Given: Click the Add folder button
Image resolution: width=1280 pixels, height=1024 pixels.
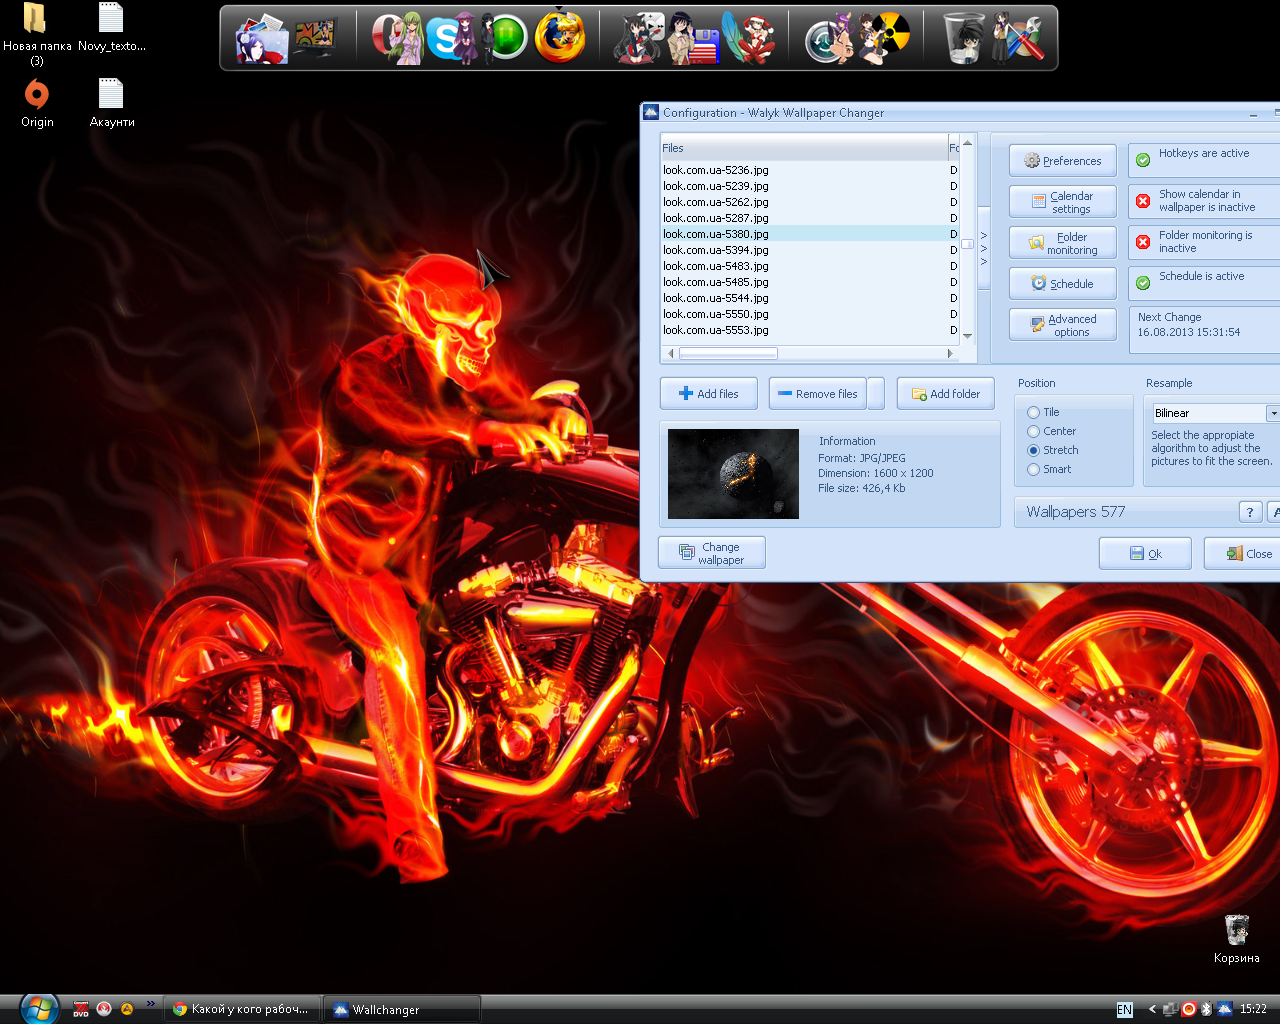Looking at the screenshot, I should coord(945,394).
